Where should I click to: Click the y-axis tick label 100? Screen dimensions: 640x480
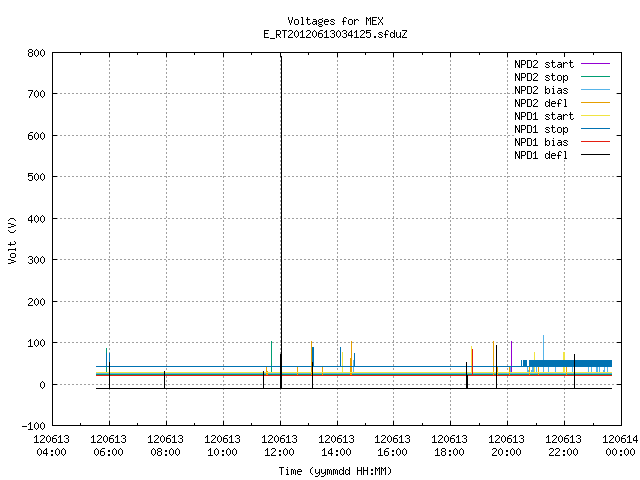[x=37, y=343]
